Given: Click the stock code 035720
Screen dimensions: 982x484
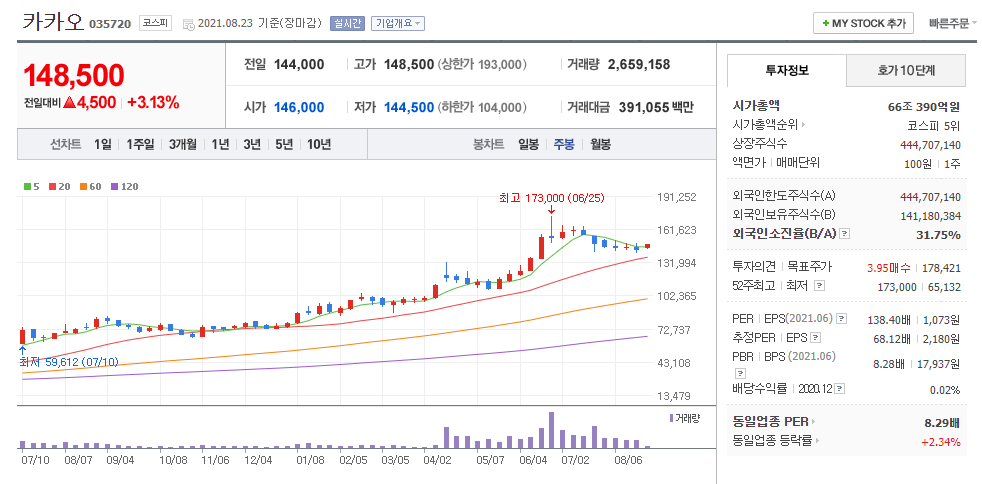Looking at the screenshot, I should click(x=110, y=24).
